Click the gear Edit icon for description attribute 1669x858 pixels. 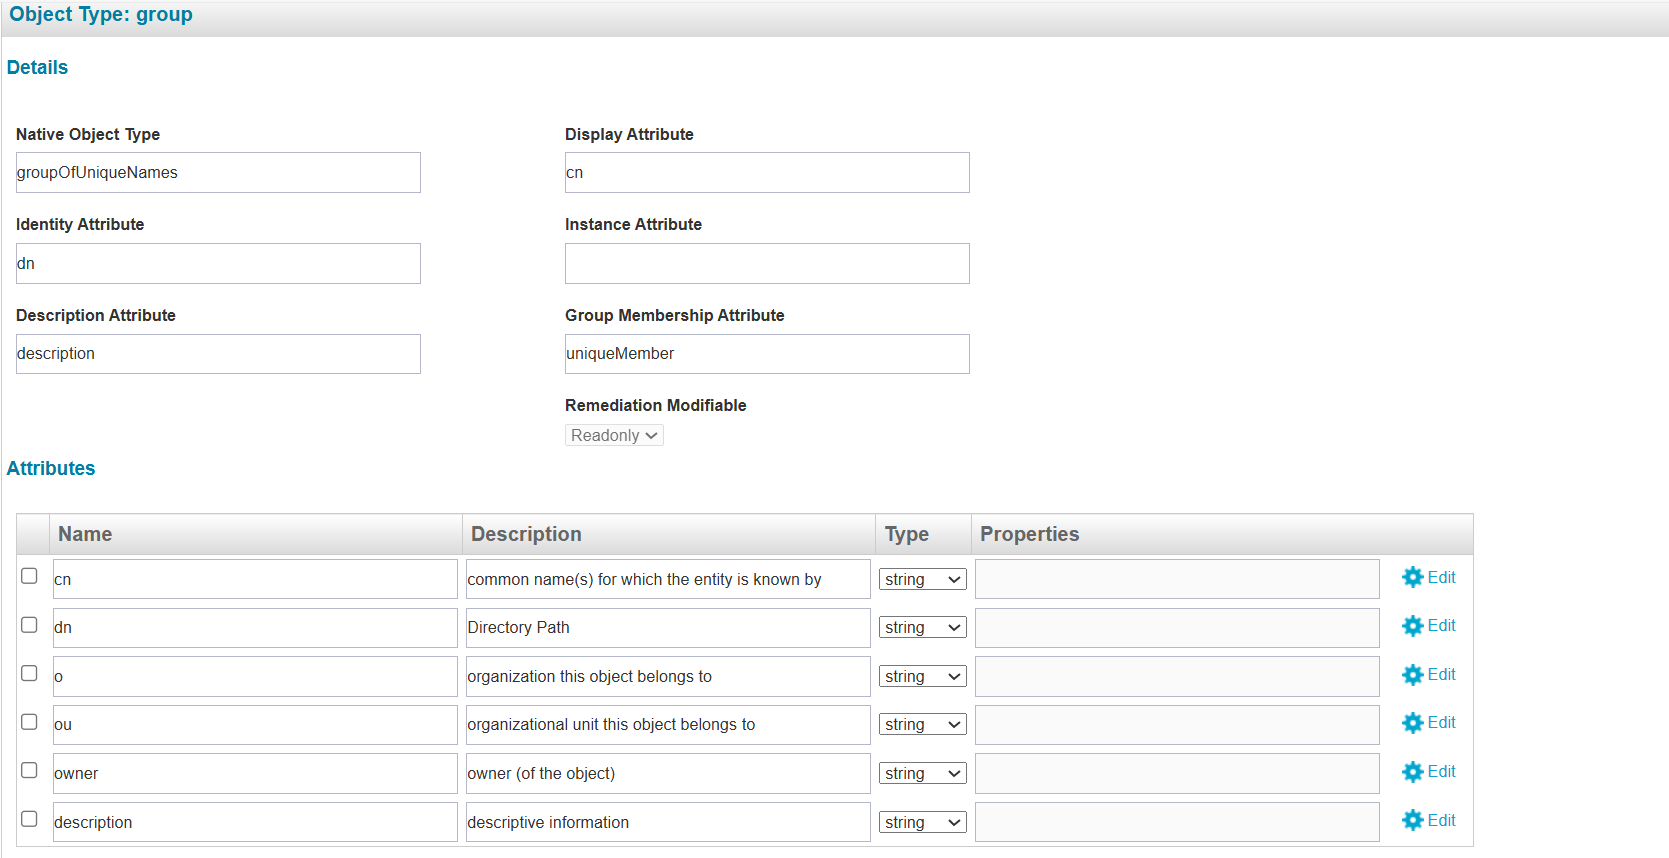pos(1412,821)
